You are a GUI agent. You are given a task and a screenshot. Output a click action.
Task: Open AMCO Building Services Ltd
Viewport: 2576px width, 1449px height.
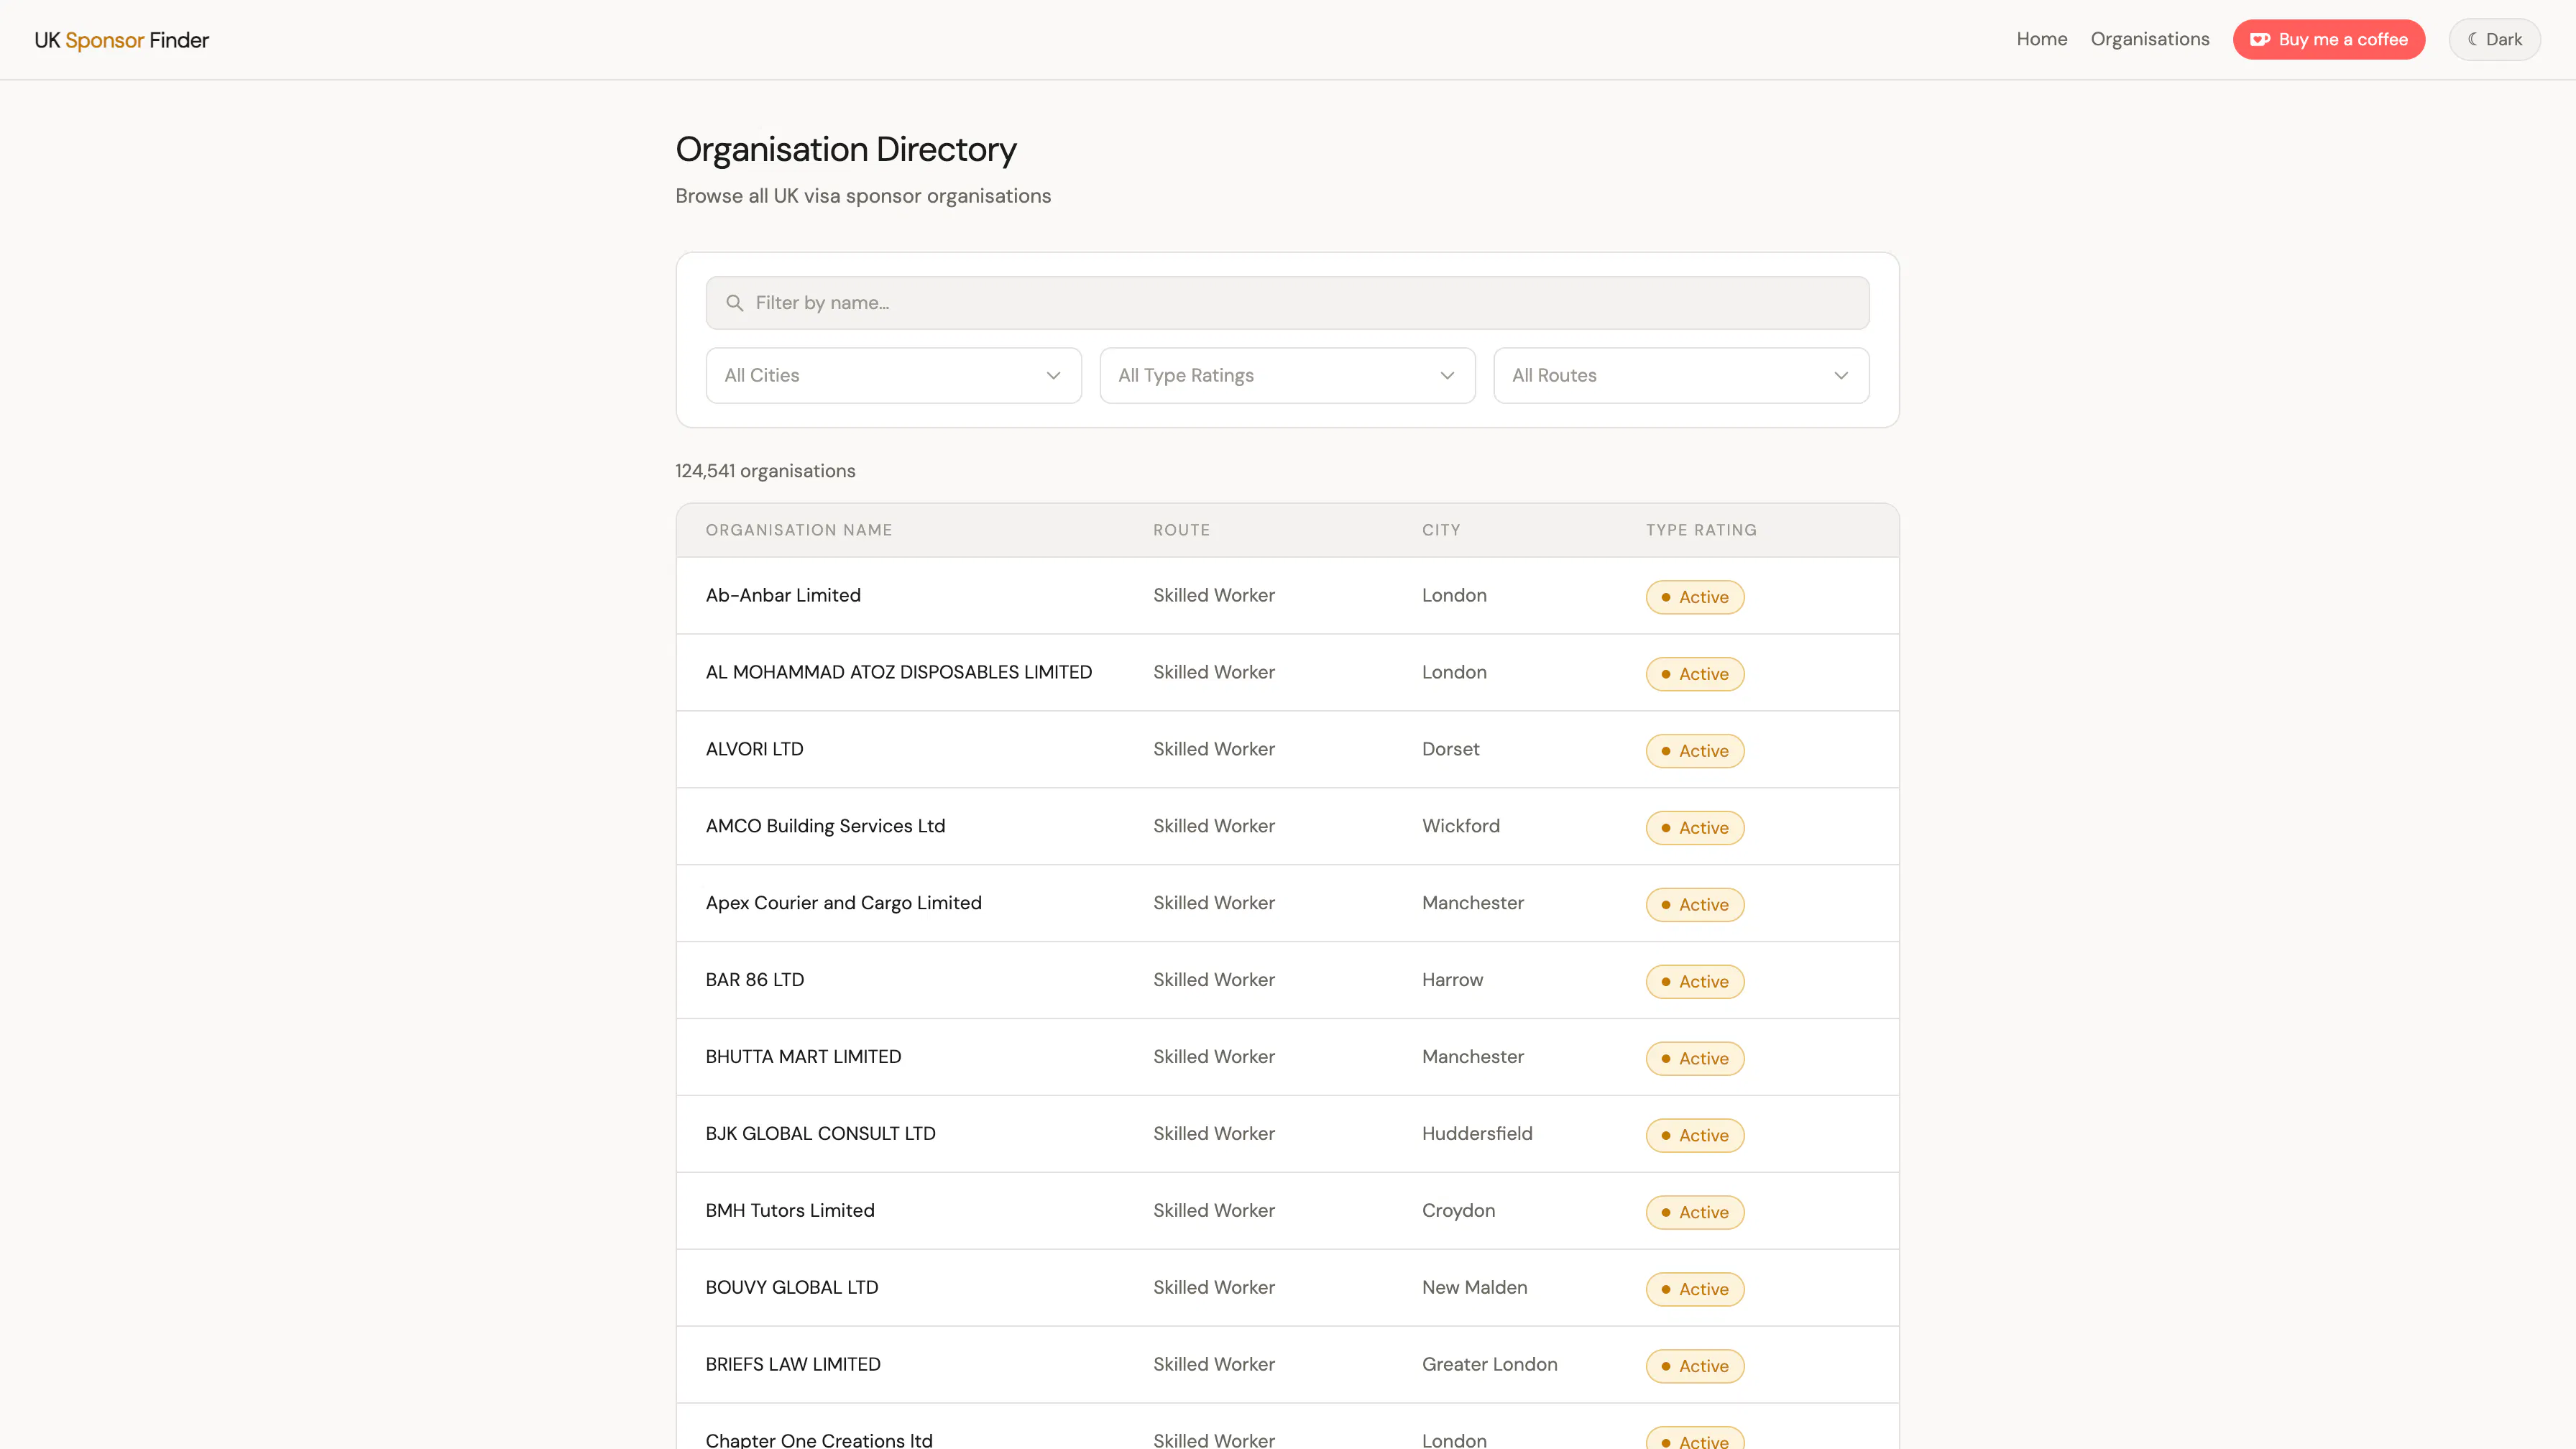point(1287,827)
